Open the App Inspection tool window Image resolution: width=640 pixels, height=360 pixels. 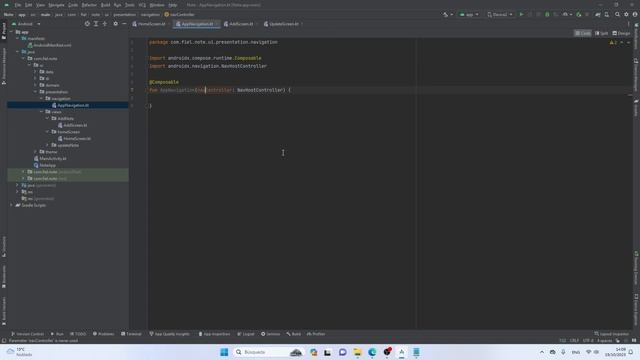coord(214,334)
